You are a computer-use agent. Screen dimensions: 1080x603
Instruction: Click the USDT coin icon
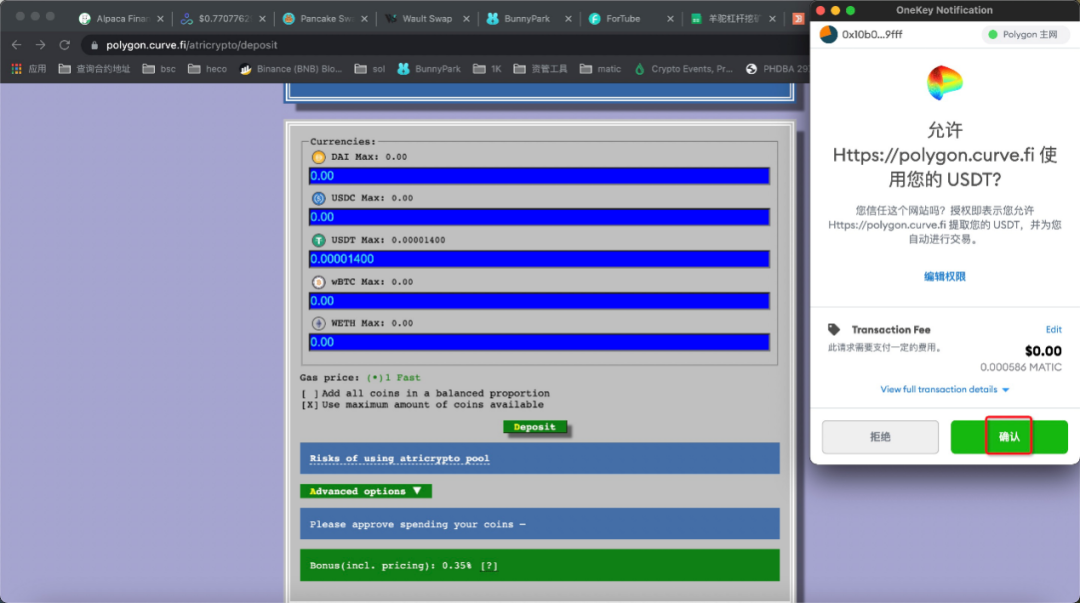pyautogui.click(x=319, y=240)
